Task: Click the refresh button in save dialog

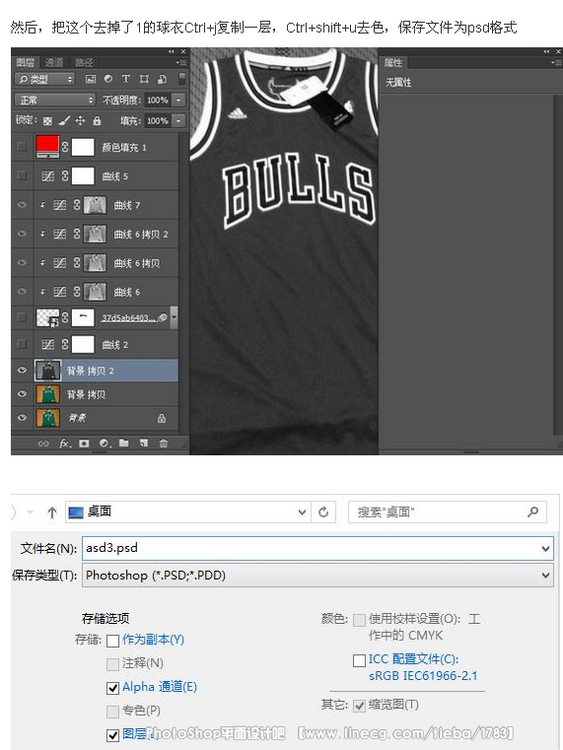Action: tap(323, 512)
